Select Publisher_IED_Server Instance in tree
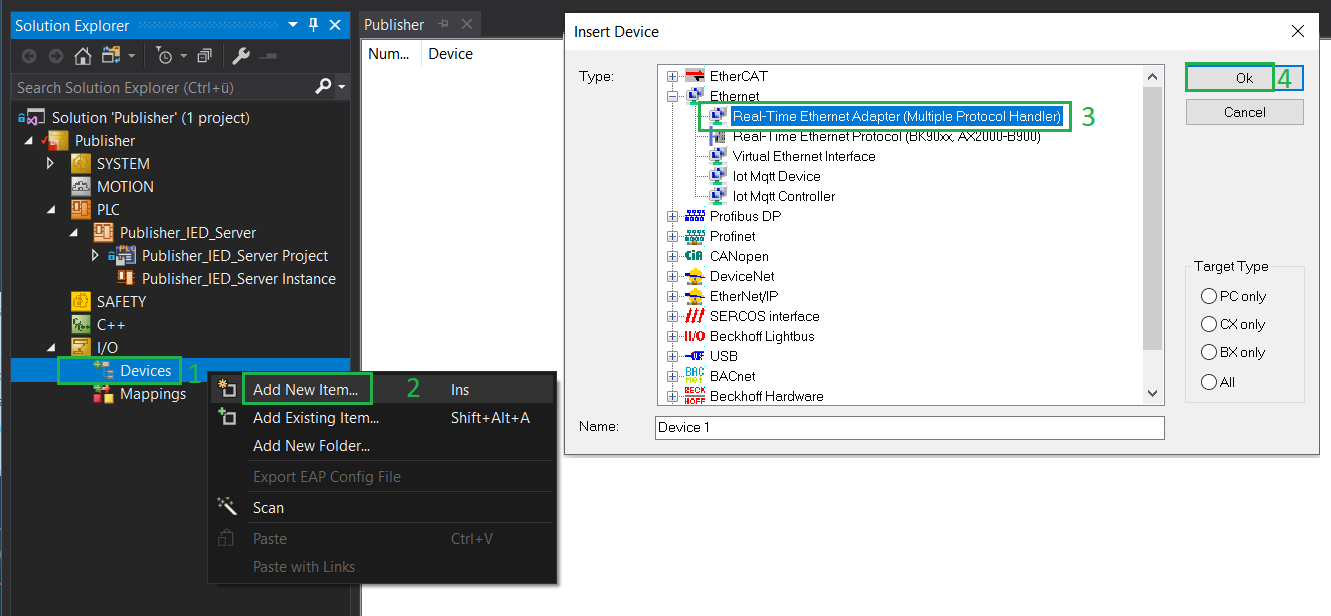Viewport: 1331px width, 616px height. point(239,278)
